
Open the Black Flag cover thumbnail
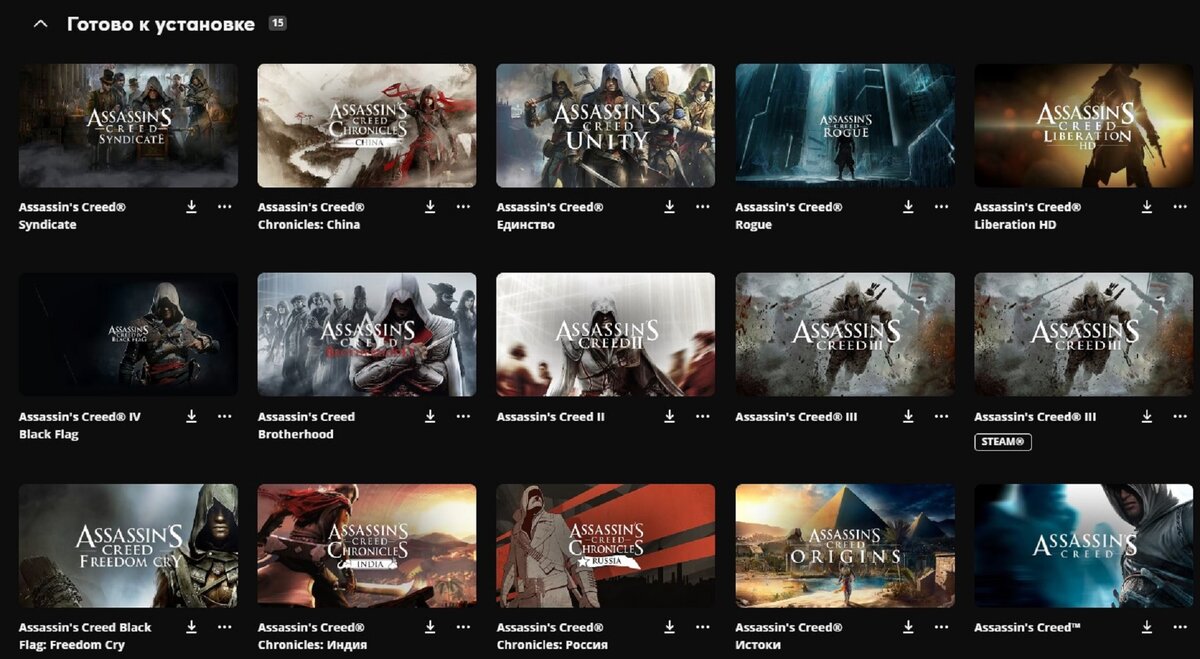(128, 335)
